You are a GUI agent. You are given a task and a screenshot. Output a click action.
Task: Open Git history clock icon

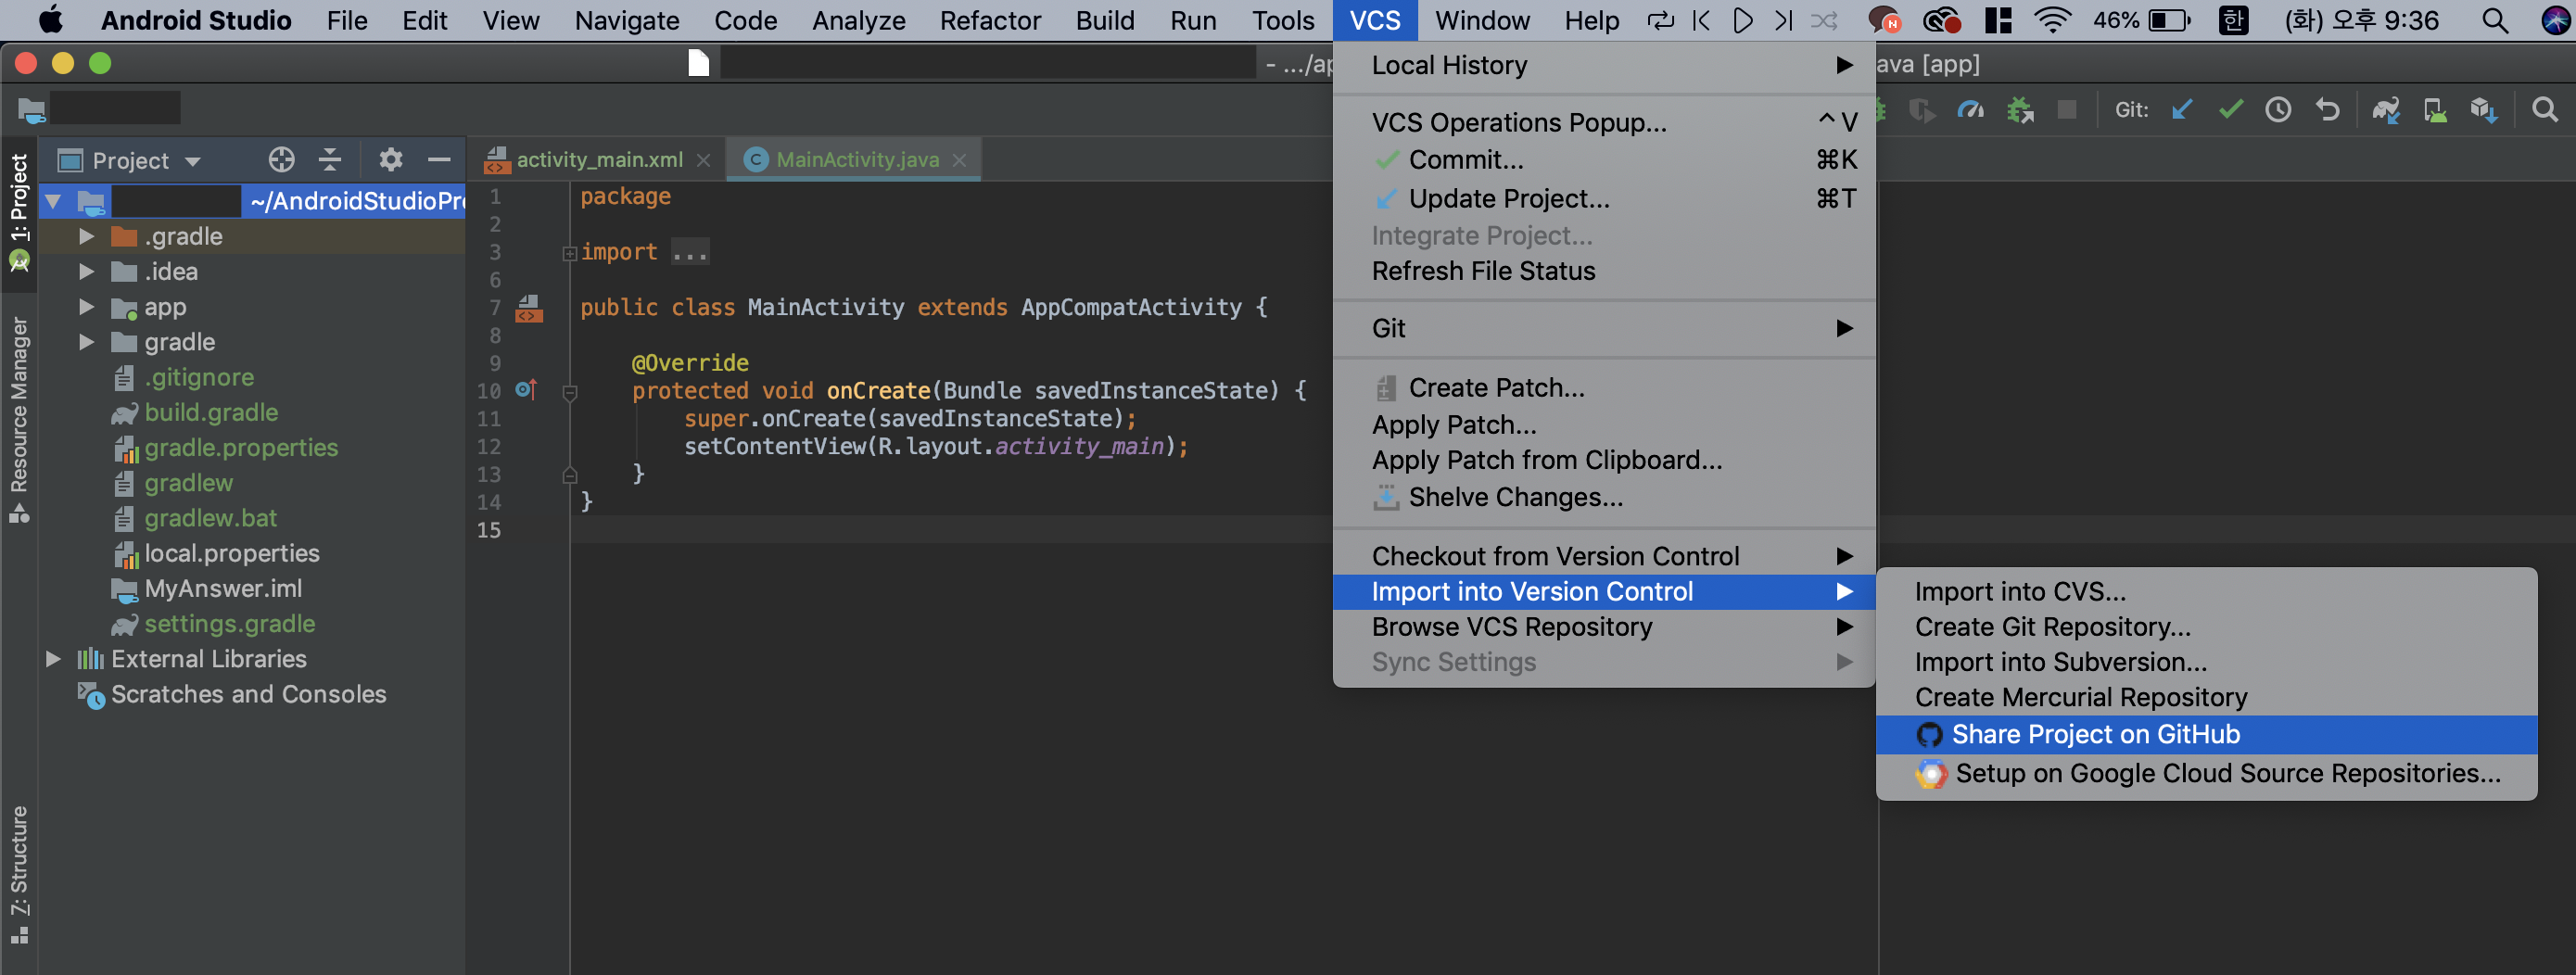pyautogui.click(x=2278, y=109)
